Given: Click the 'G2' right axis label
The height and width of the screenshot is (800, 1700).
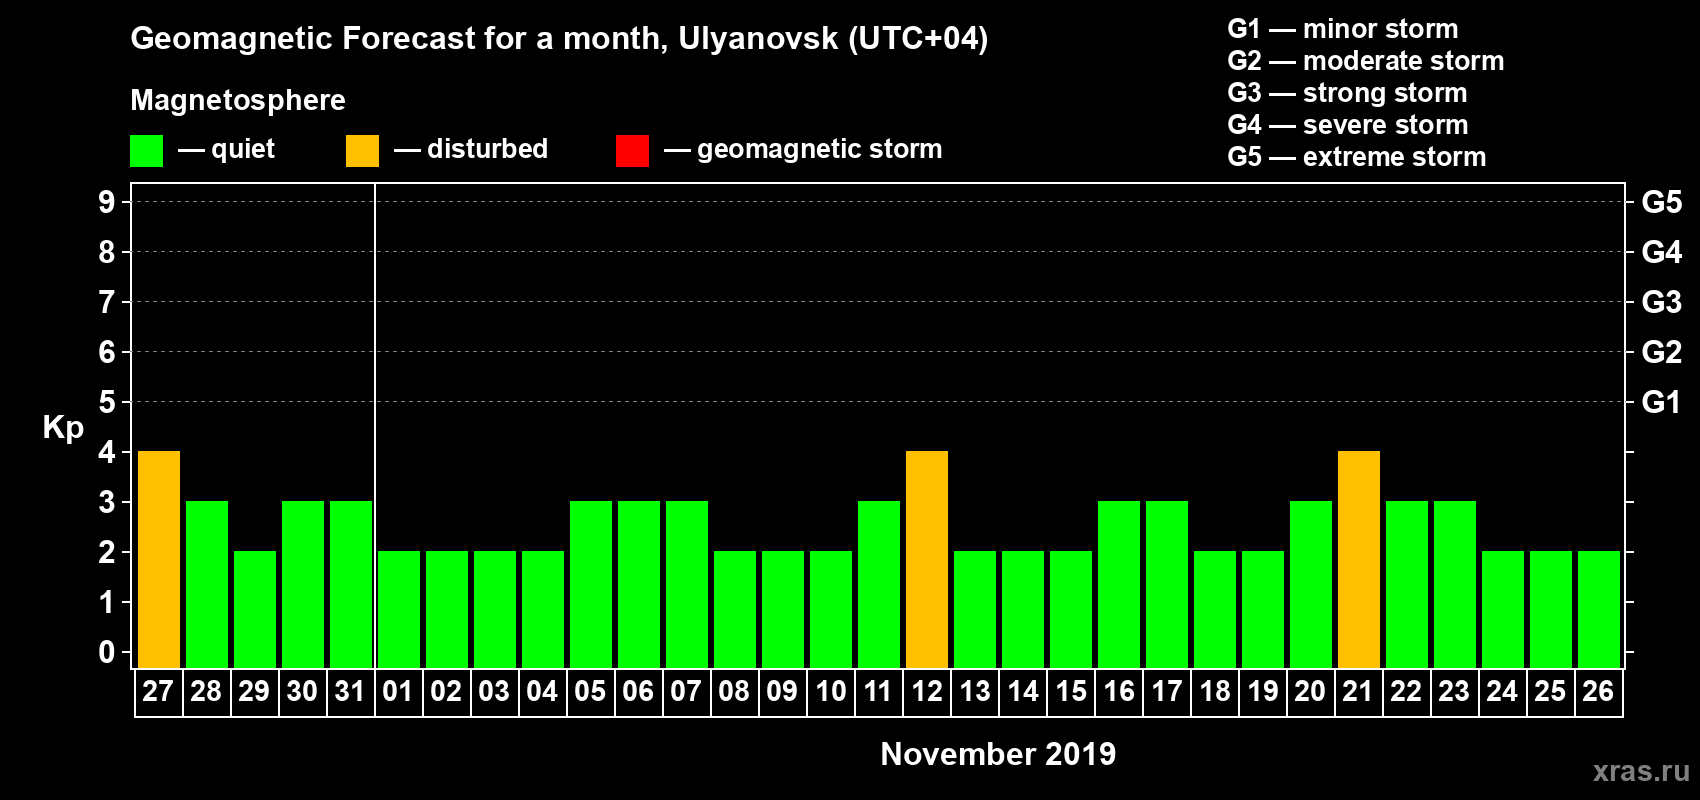Looking at the screenshot, I should point(1662,352).
